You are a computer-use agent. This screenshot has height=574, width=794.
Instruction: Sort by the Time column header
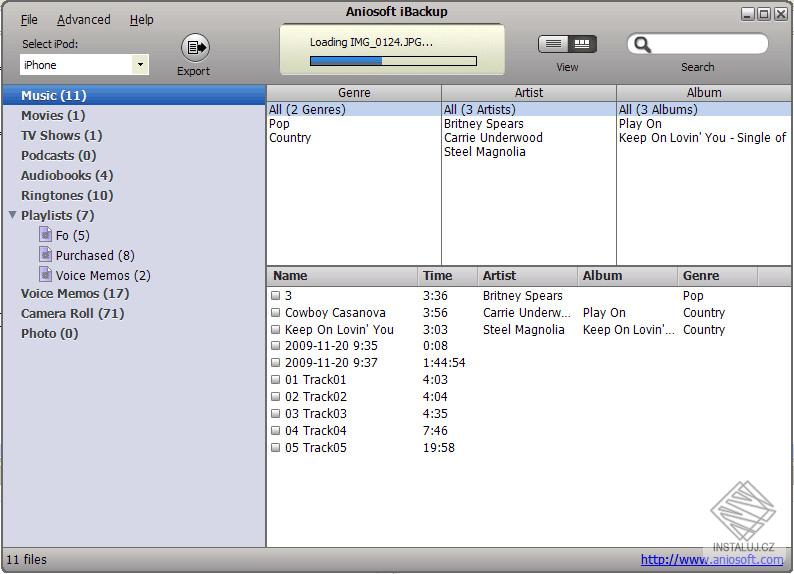[448, 276]
